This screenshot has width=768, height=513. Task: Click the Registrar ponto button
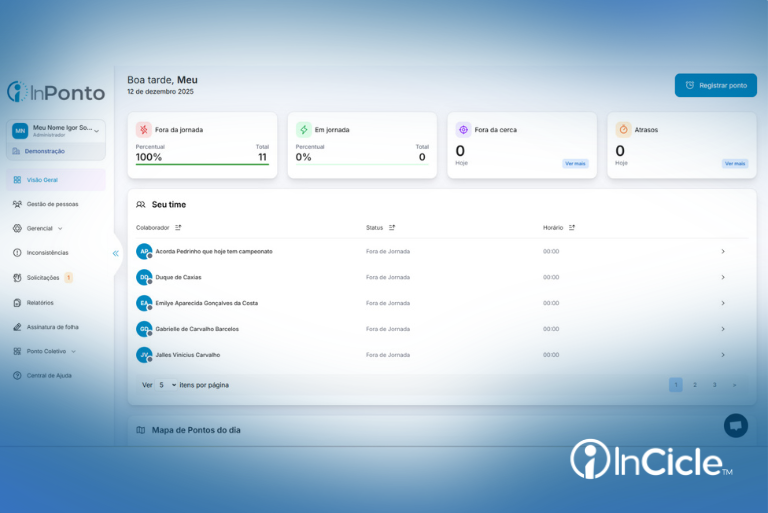click(716, 85)
